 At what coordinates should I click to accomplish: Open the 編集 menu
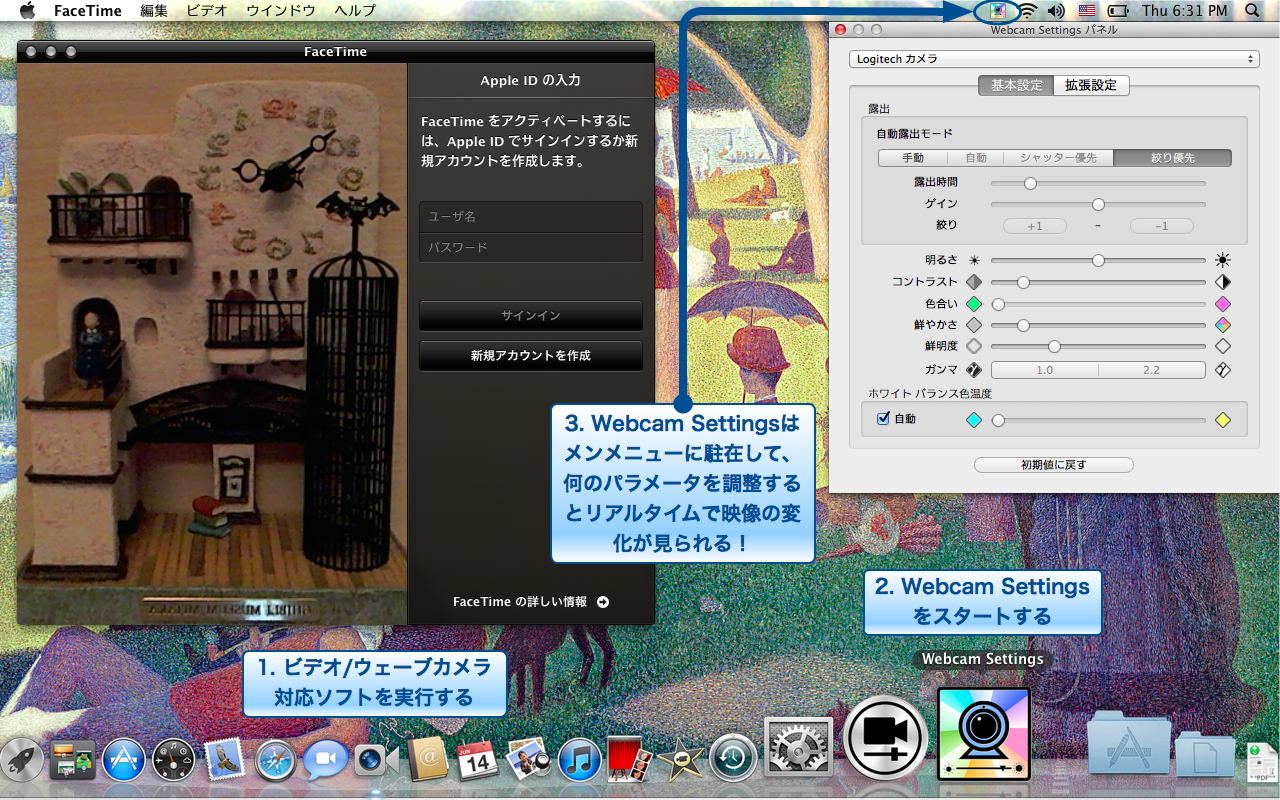click(154, 11)
